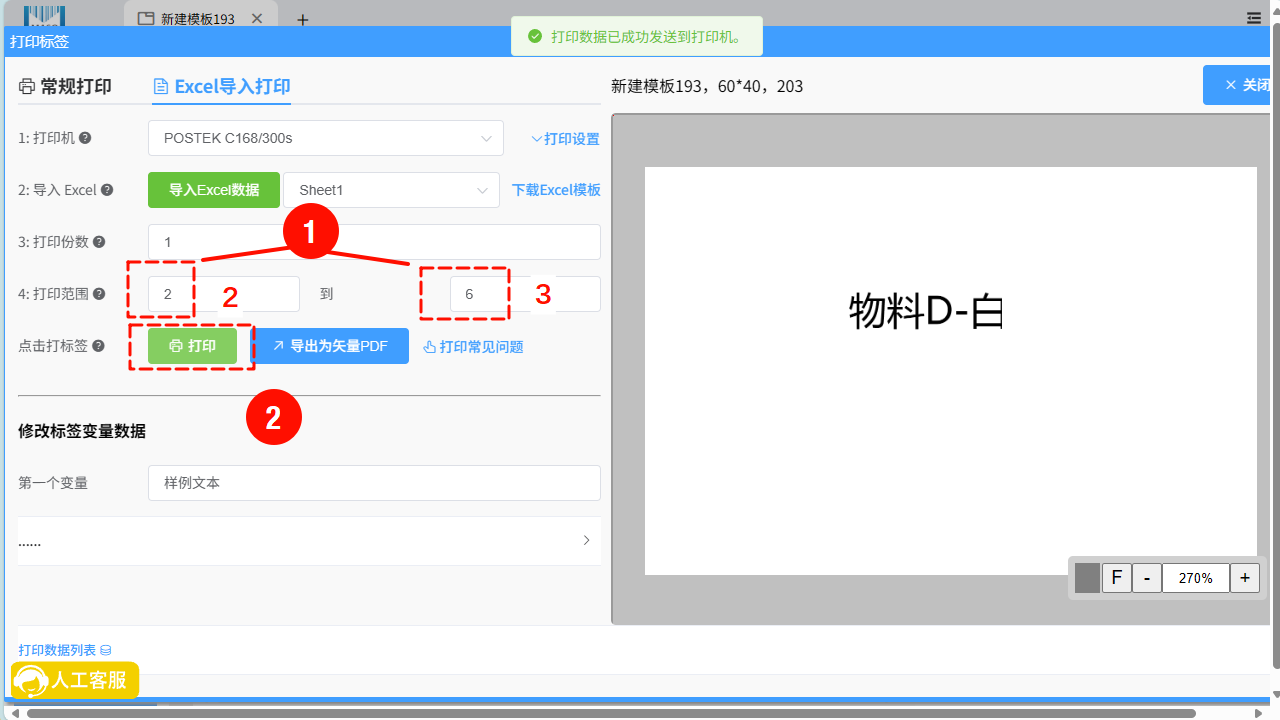Click 导出为矢量PDF button
Viewport: 1280px width, 720px height.
329,346
